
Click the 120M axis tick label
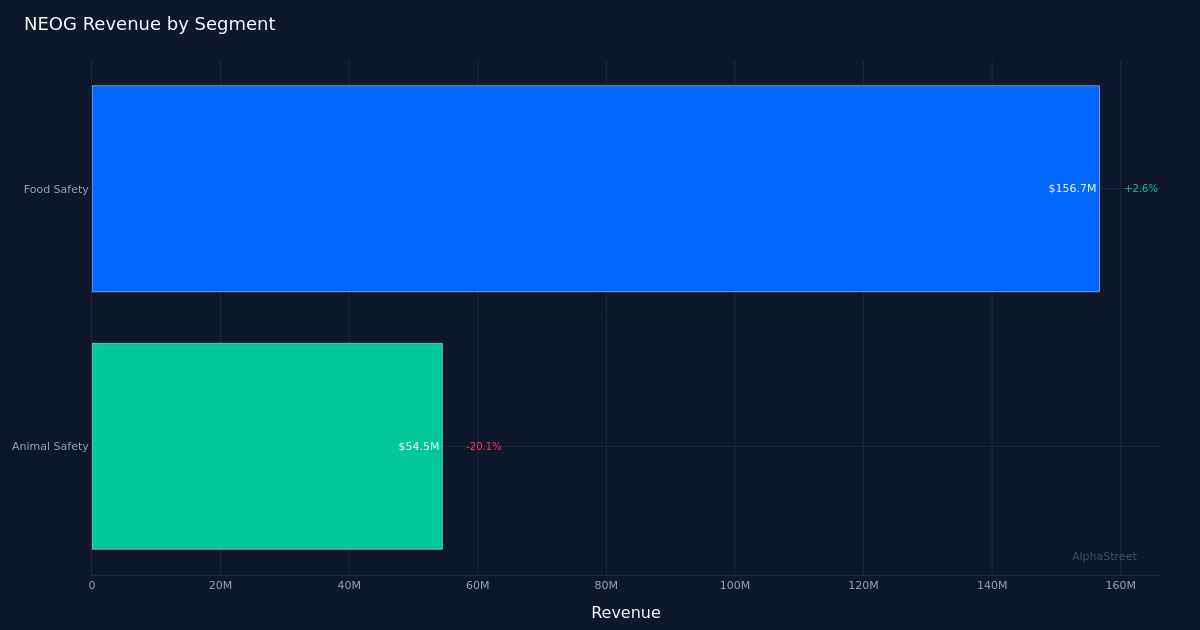(x=864, y=585)
